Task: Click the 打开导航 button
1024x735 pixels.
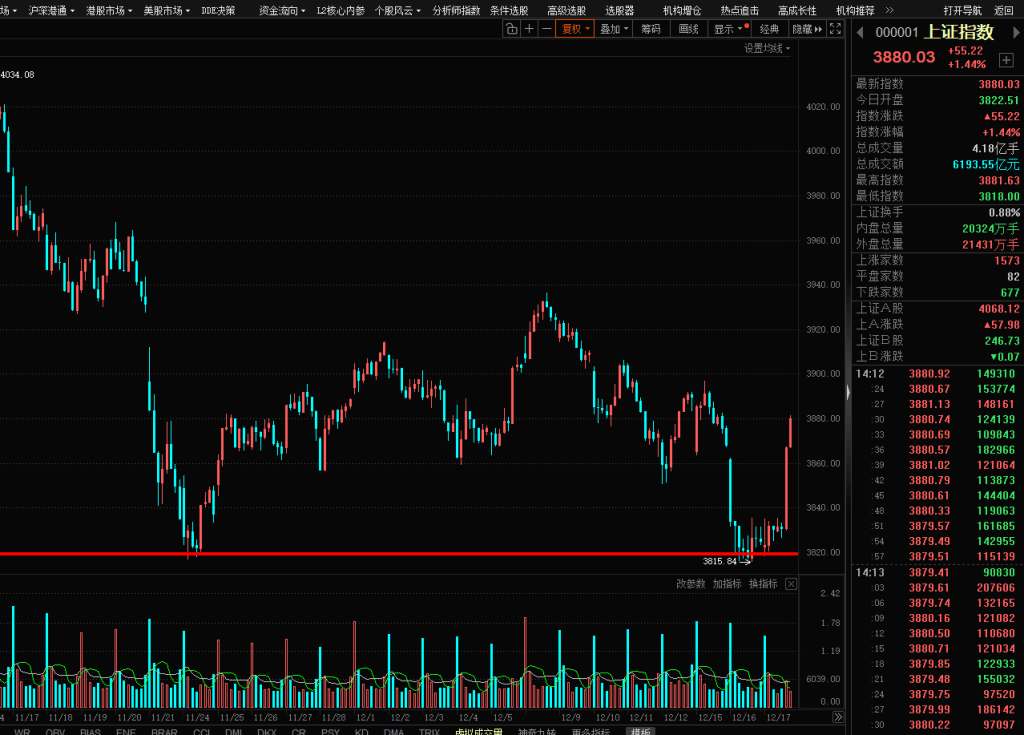Action: click(x=962, y=10)
